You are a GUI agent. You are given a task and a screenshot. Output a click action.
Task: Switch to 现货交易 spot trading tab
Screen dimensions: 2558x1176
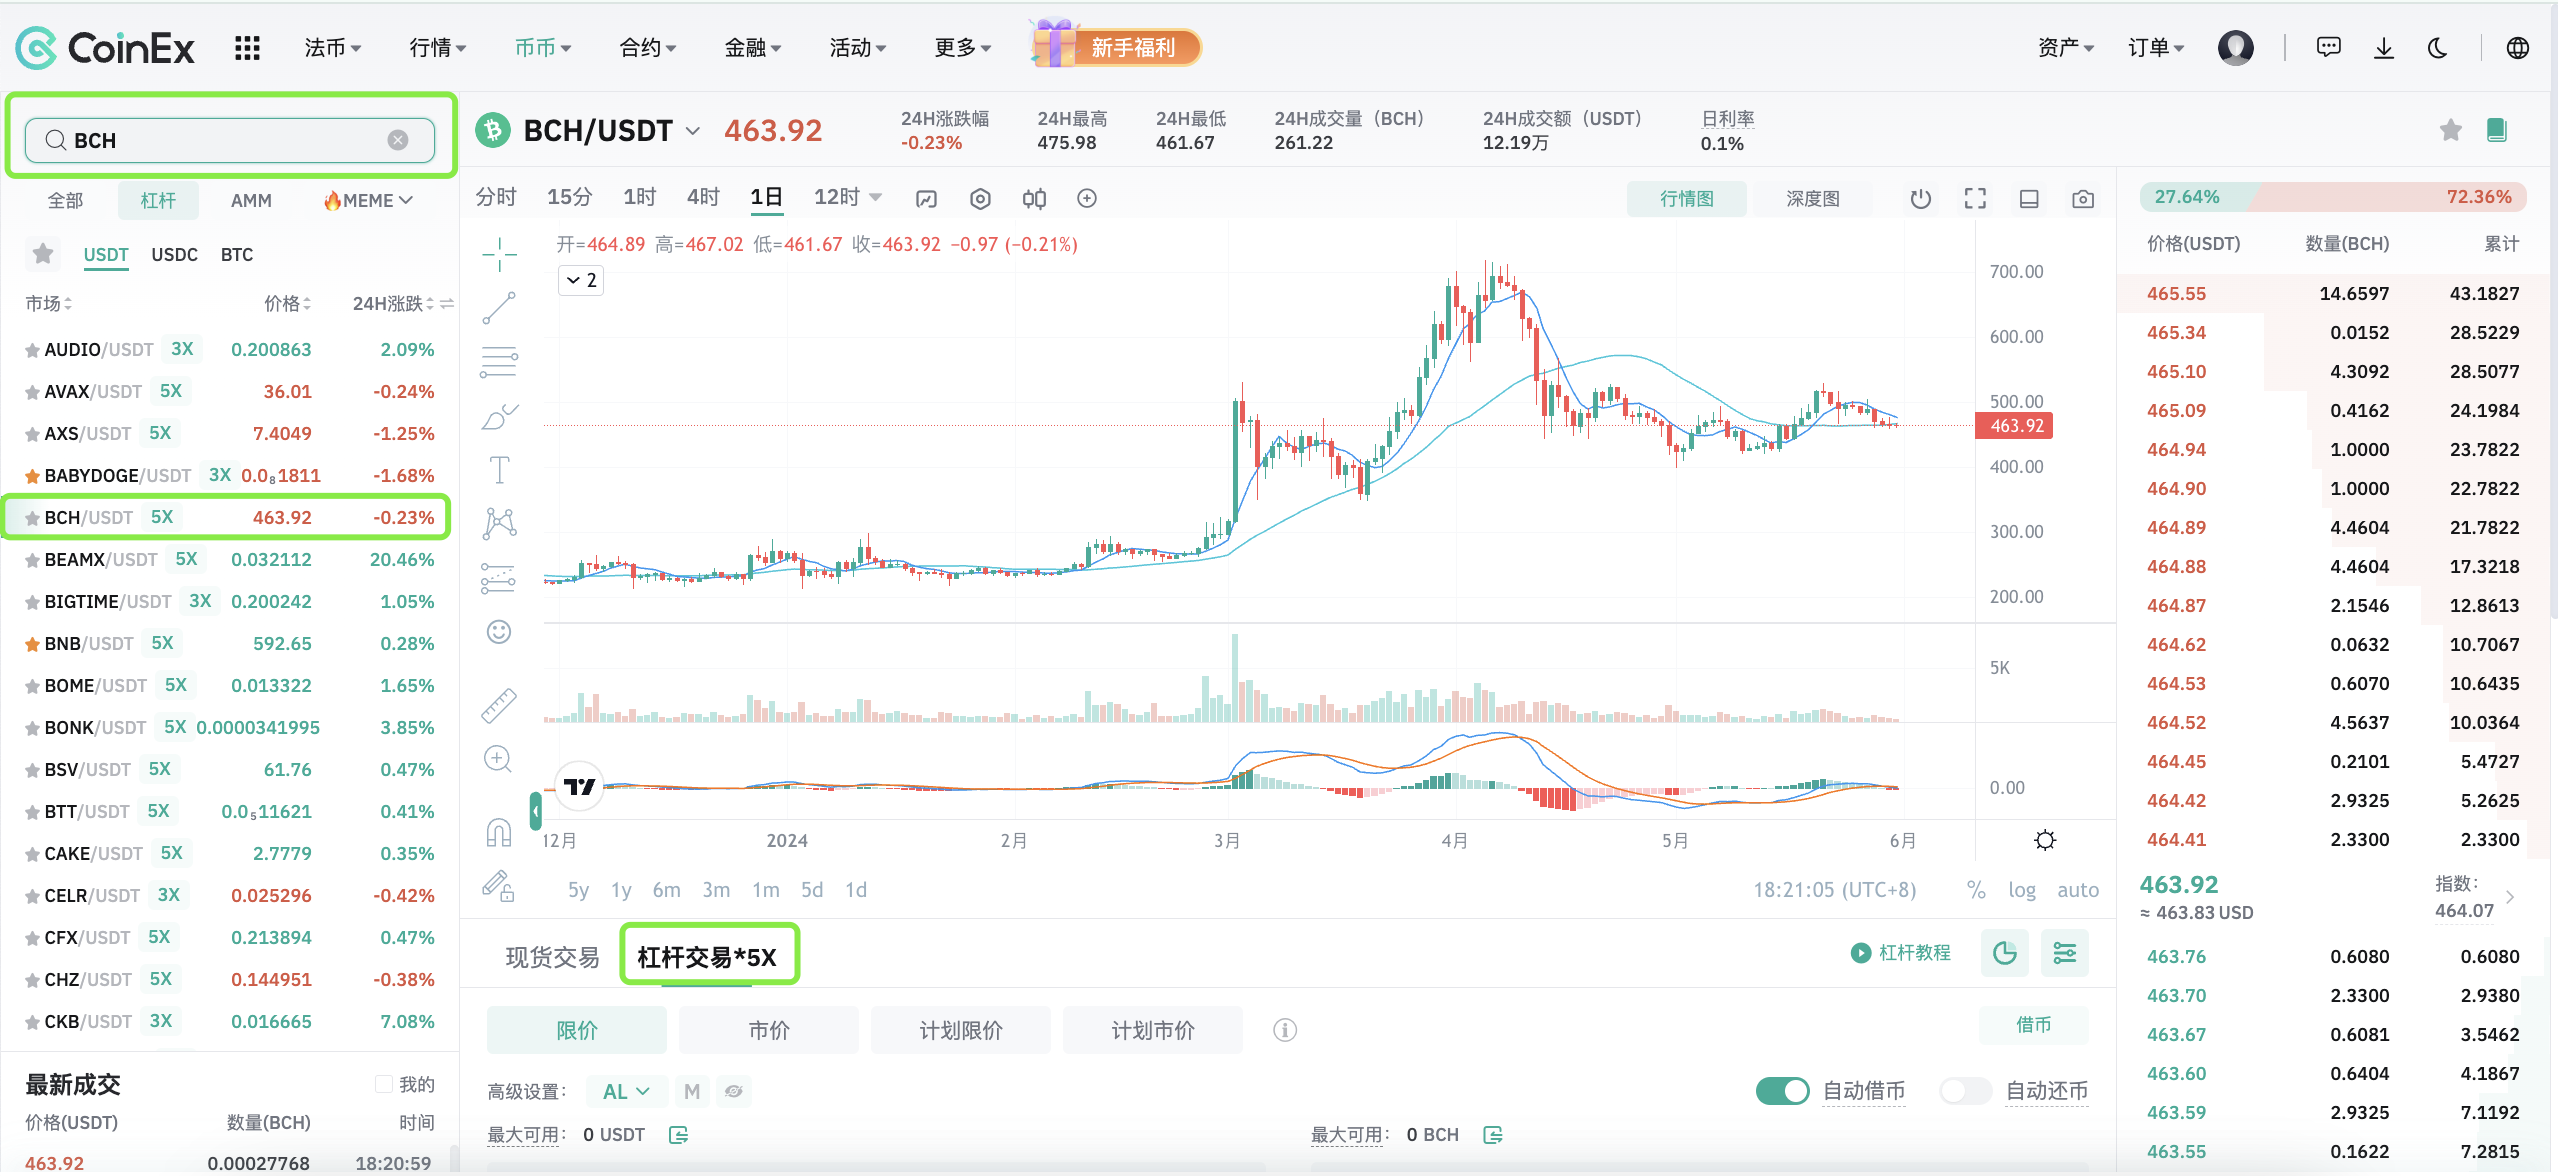(552, 957)
